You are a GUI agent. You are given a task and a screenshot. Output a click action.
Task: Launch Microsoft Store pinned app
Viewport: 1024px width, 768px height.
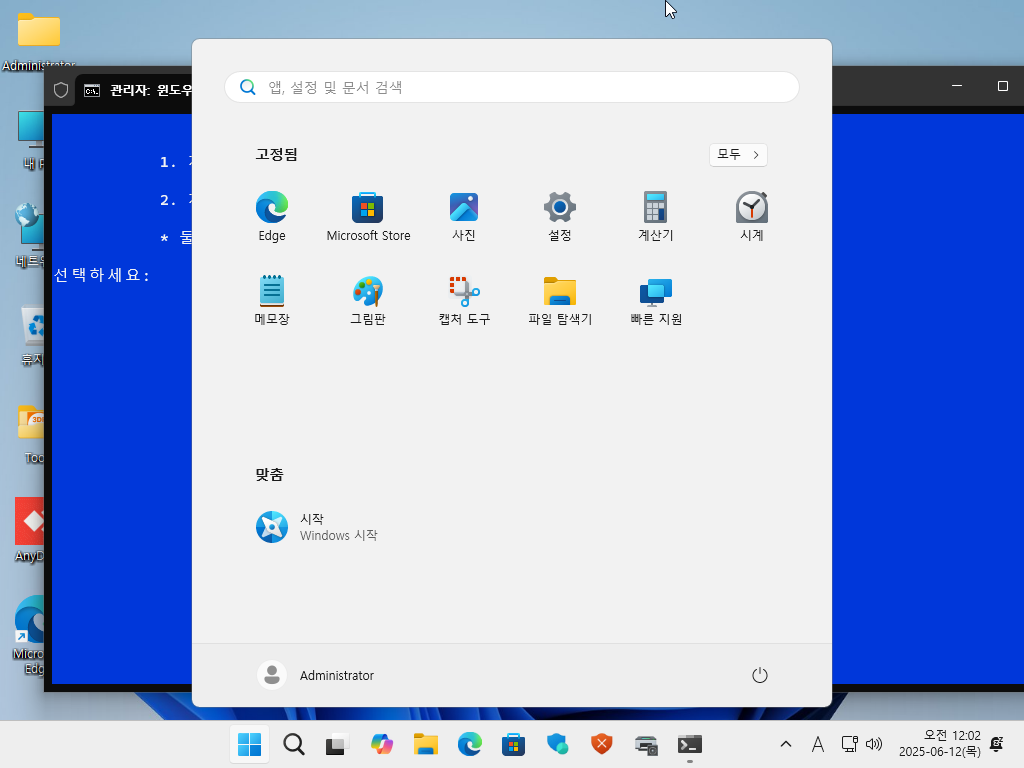(368, 217)
